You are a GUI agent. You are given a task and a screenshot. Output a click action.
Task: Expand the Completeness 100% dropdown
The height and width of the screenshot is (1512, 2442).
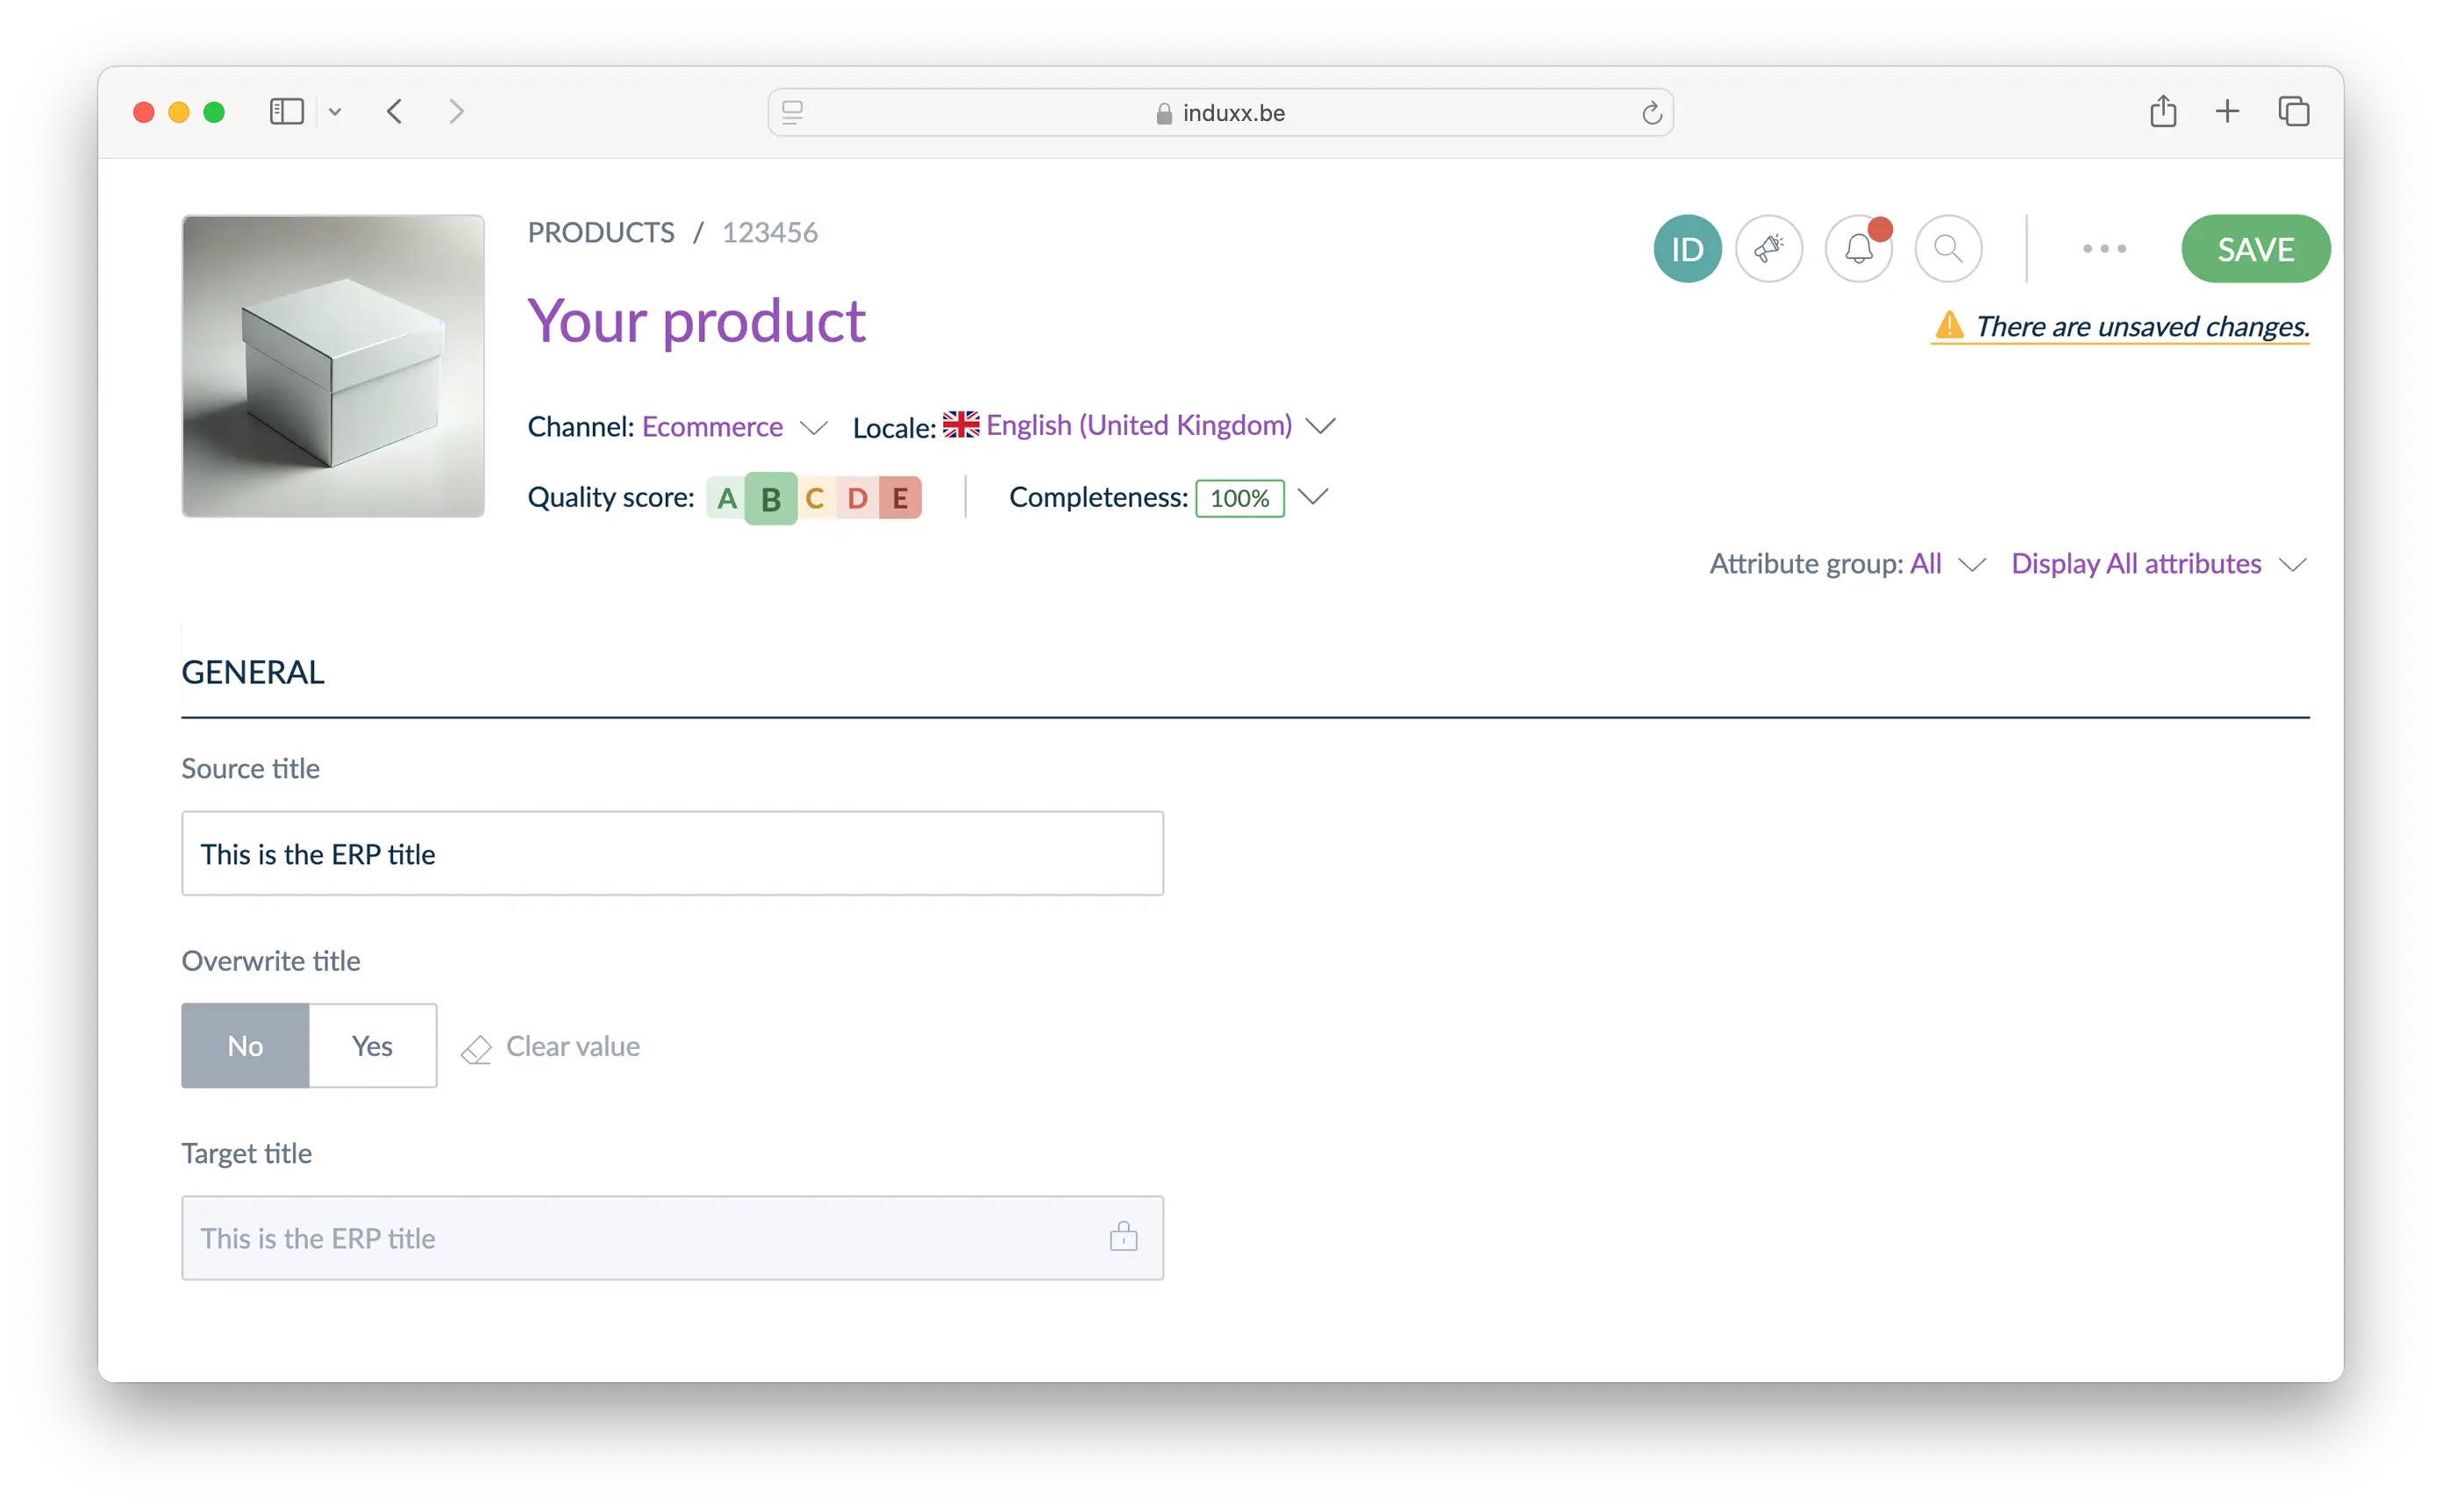pyautogui.click(x=1312, y=497)
